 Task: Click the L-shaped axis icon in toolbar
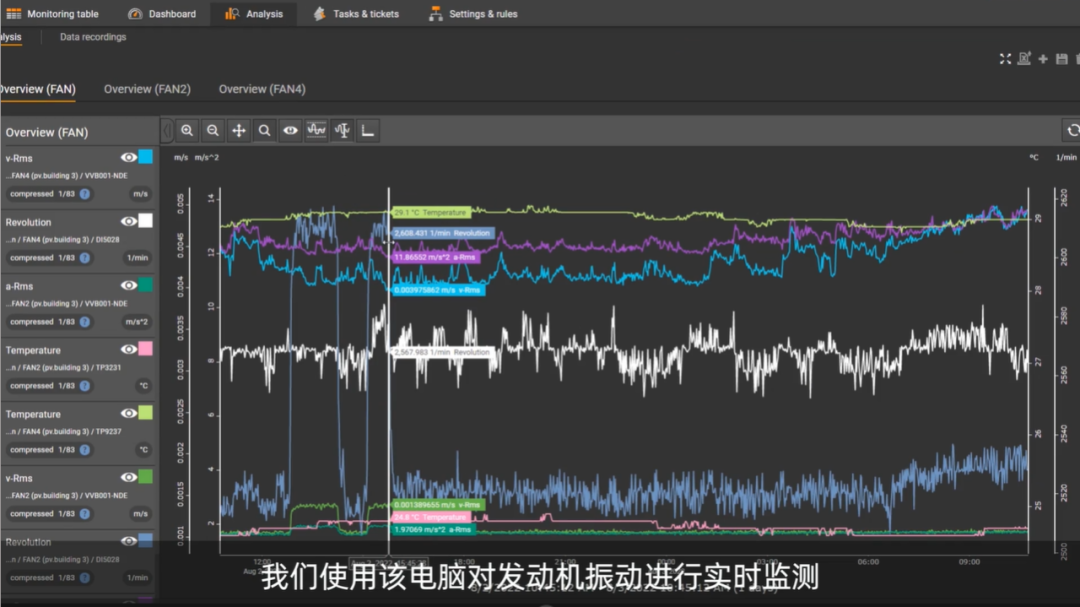[x=368, y=130]
